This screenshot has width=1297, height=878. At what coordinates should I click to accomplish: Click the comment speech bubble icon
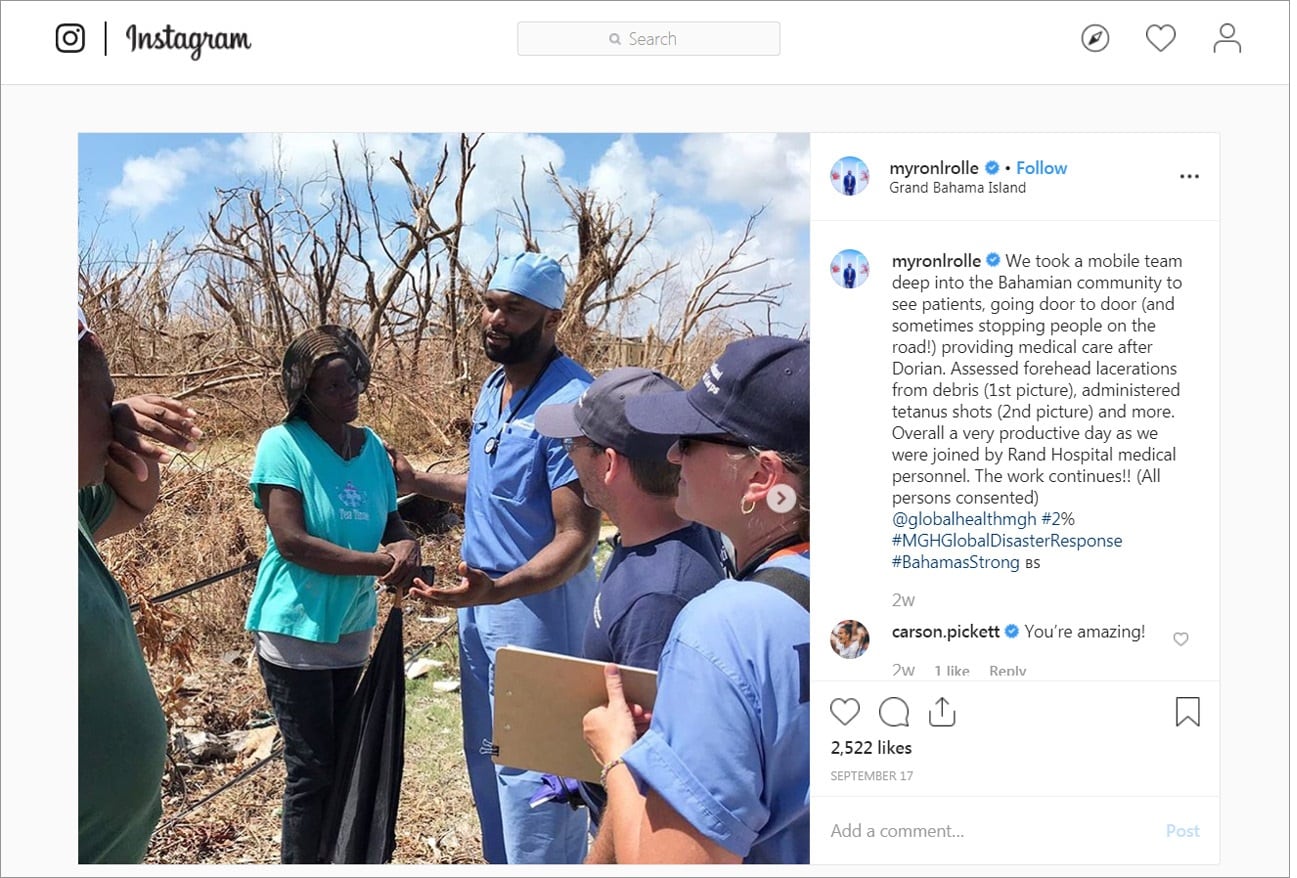click(x=894, y=711)
